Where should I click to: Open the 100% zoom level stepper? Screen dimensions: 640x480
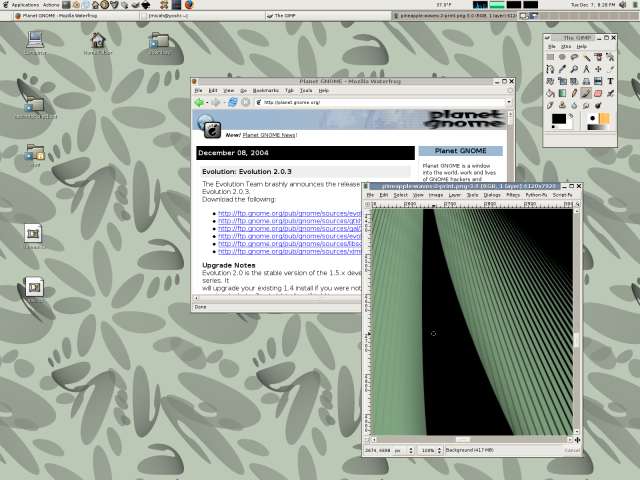(x=439, y=450)
